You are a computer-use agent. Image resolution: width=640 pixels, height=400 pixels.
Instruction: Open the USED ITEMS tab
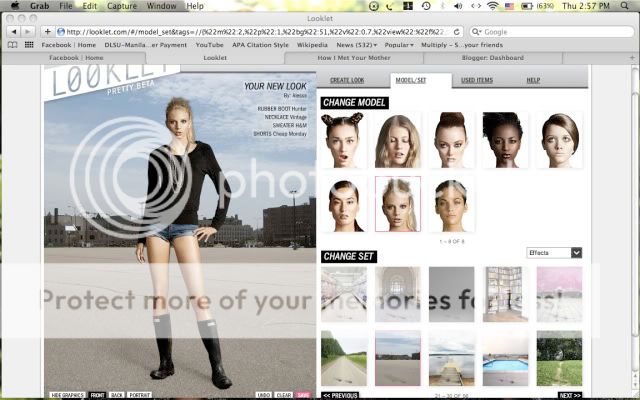(477, 80)
